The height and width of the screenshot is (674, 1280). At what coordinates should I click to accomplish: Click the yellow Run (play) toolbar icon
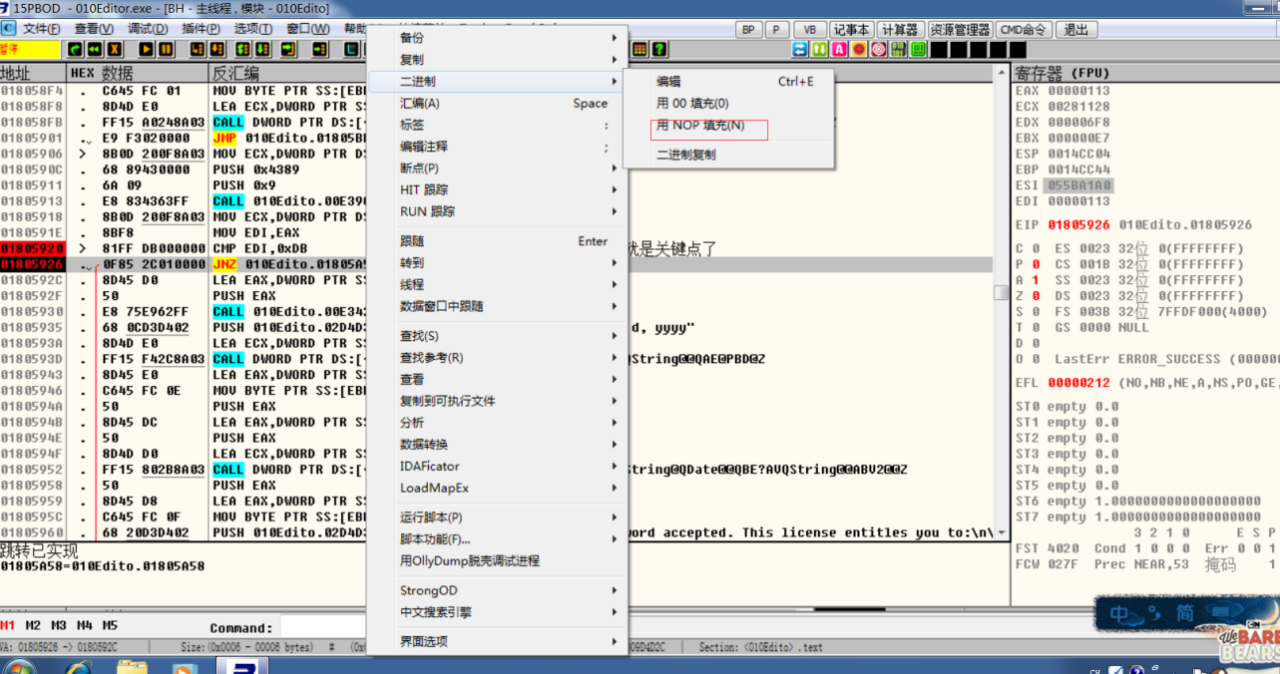point(145,49)
